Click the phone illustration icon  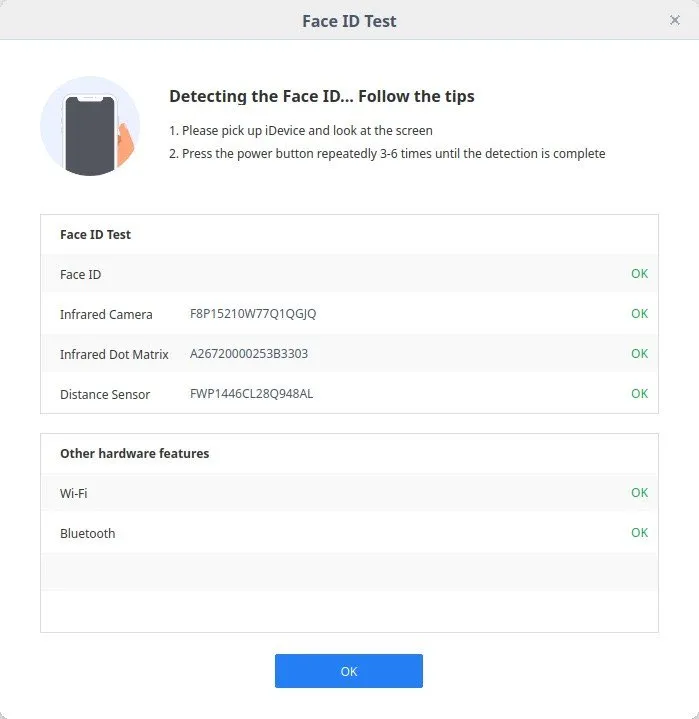[90, 126]
